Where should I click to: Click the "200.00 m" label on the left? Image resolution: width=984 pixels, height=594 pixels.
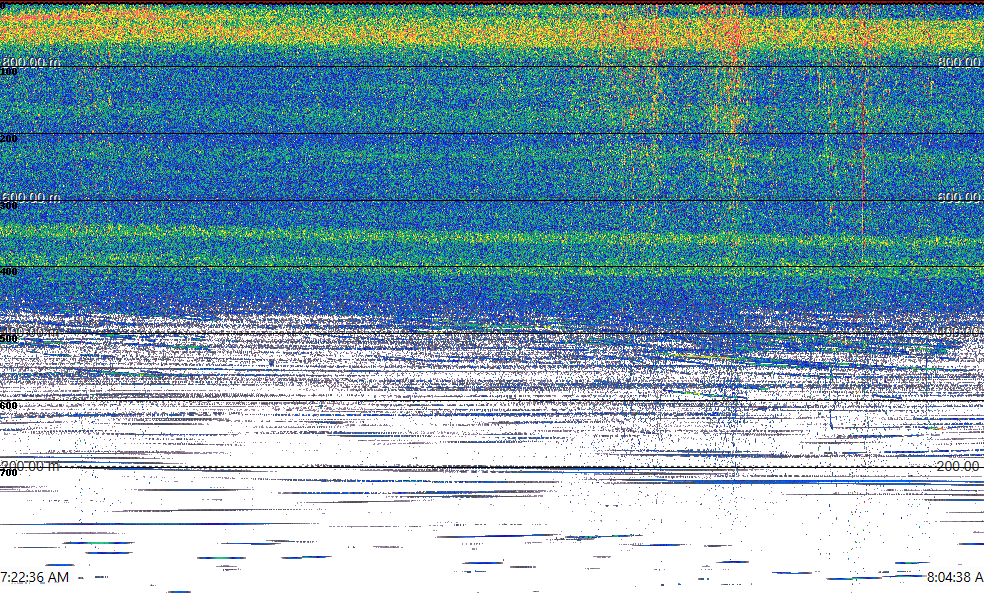coord(30,466)
